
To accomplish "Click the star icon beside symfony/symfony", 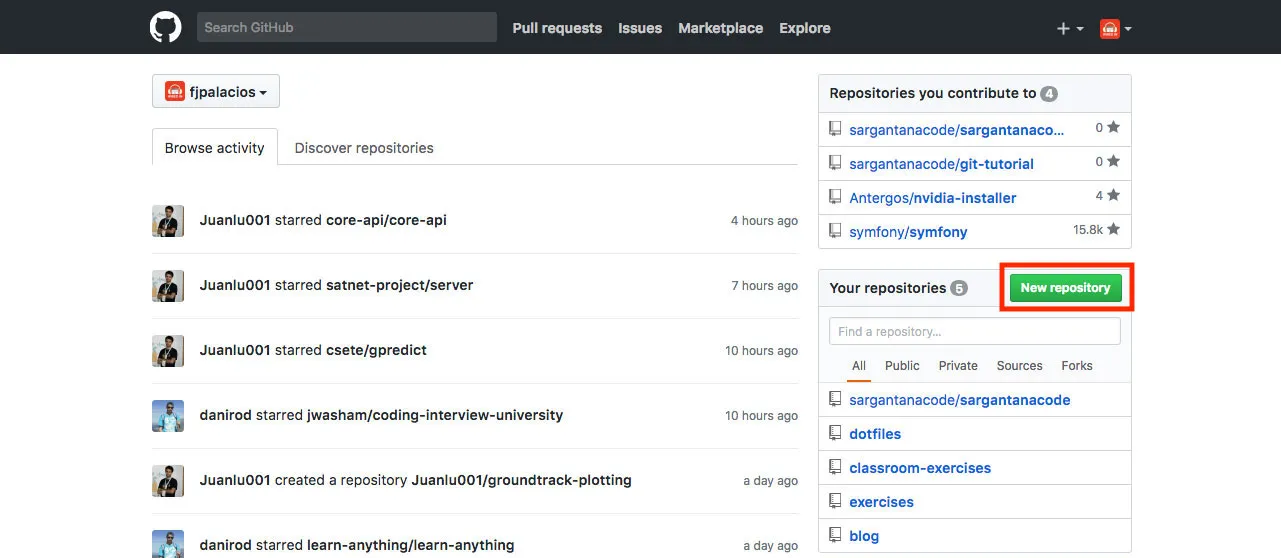I will pyautogui.click(x=1113, y=229).
